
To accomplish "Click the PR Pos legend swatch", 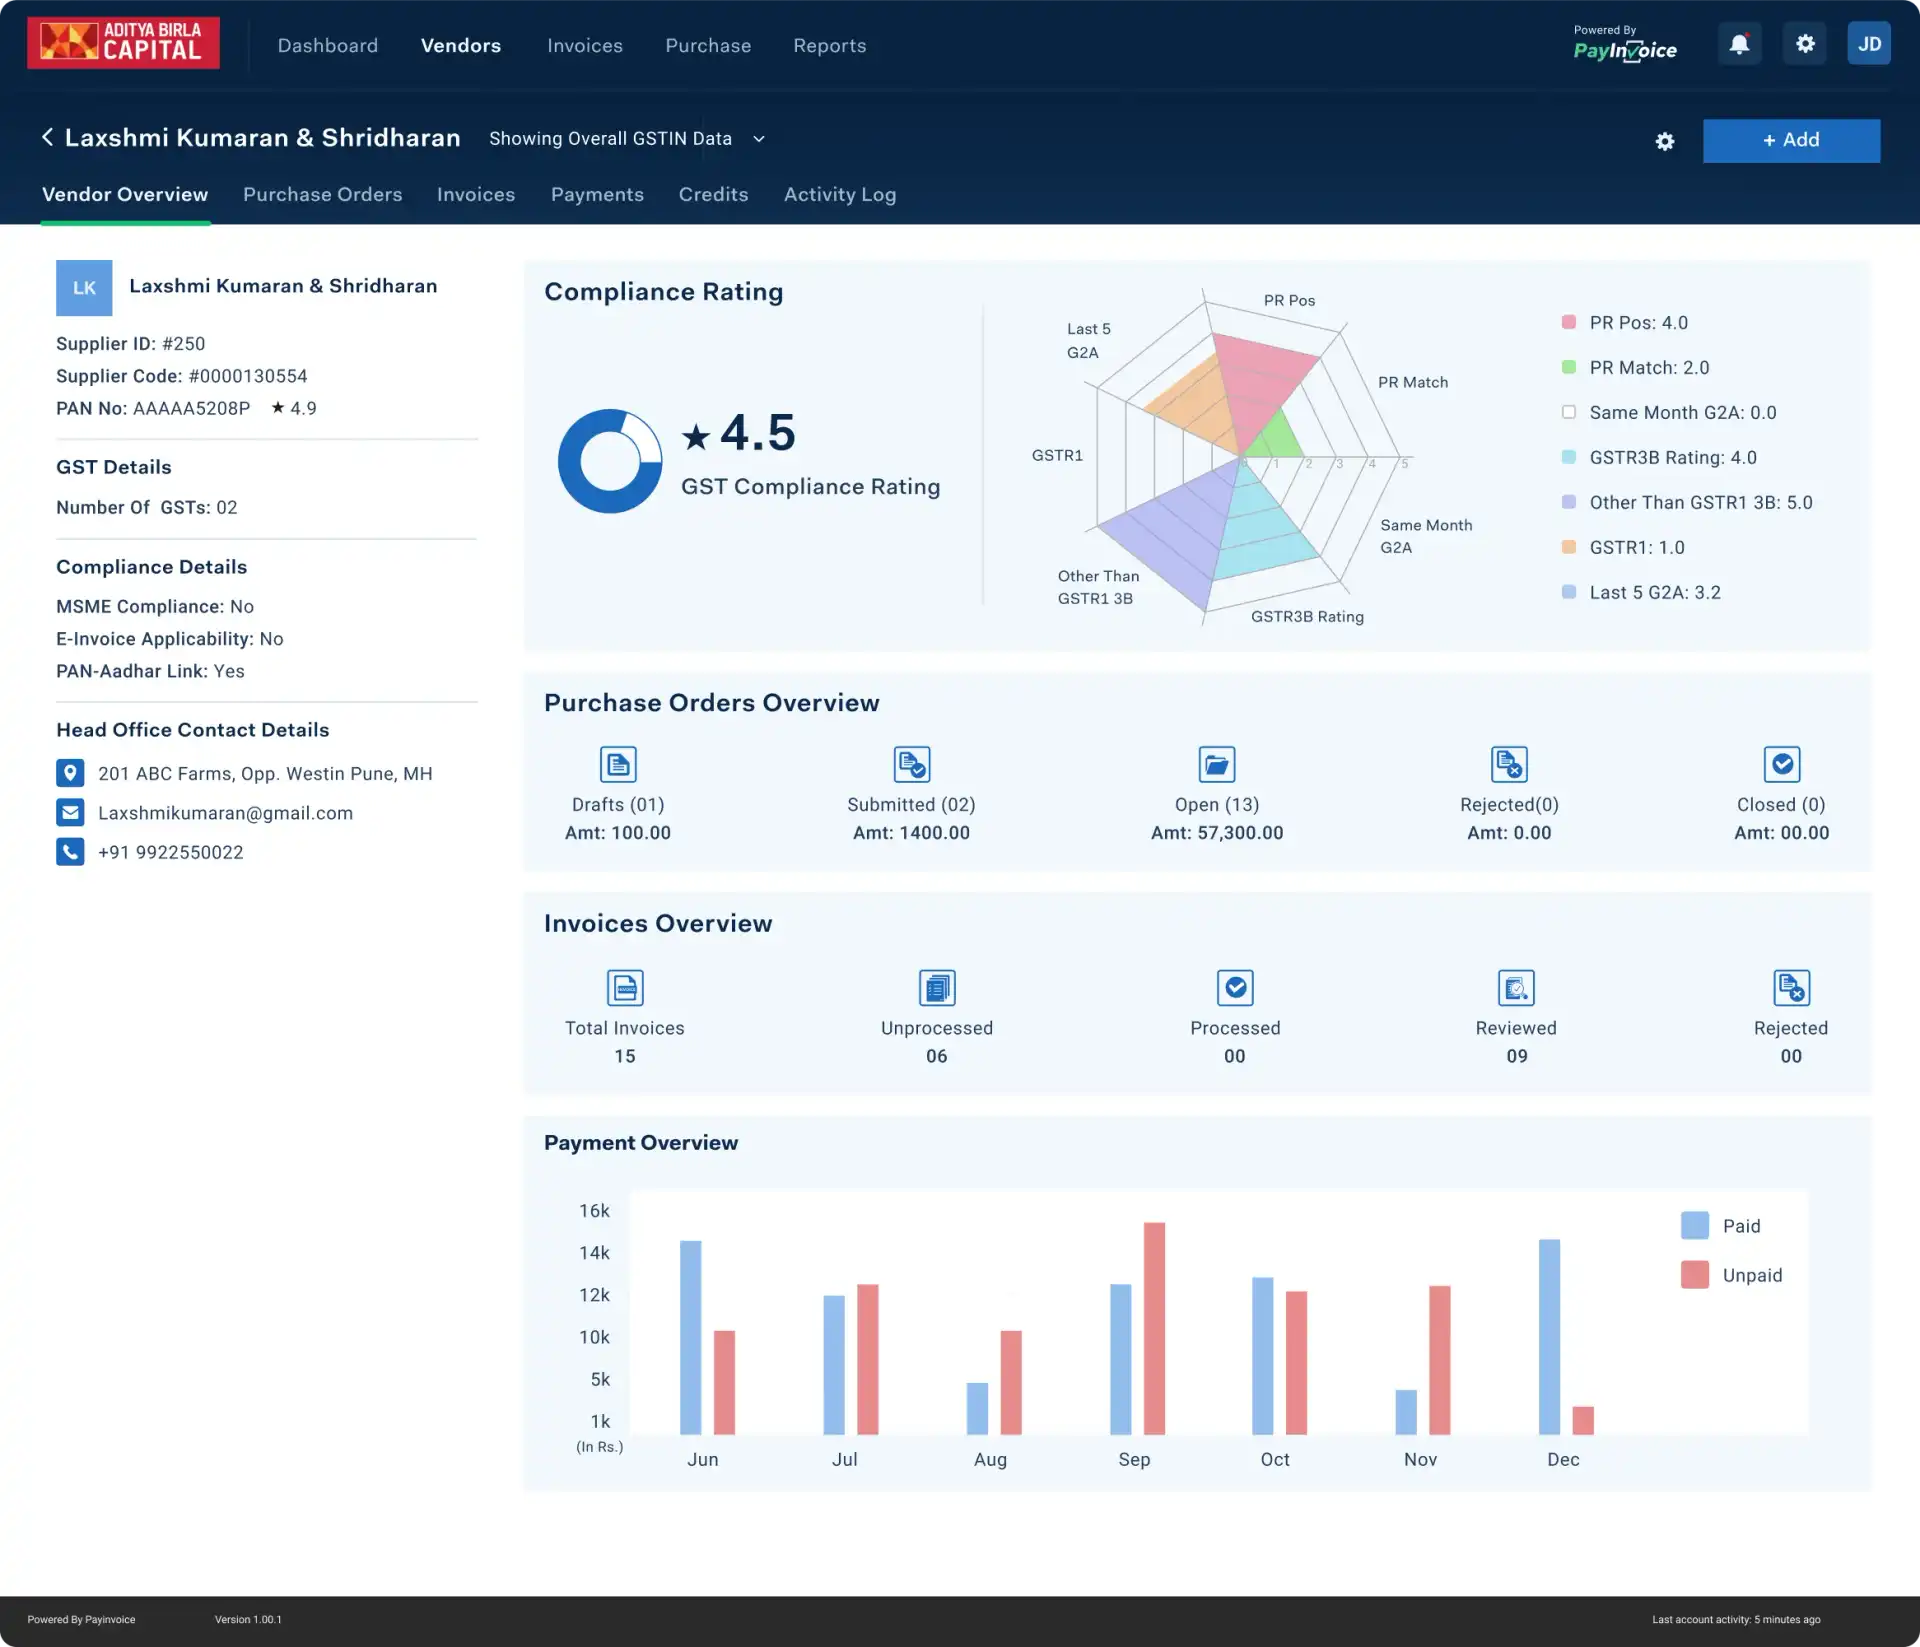I will [1569, 322].
